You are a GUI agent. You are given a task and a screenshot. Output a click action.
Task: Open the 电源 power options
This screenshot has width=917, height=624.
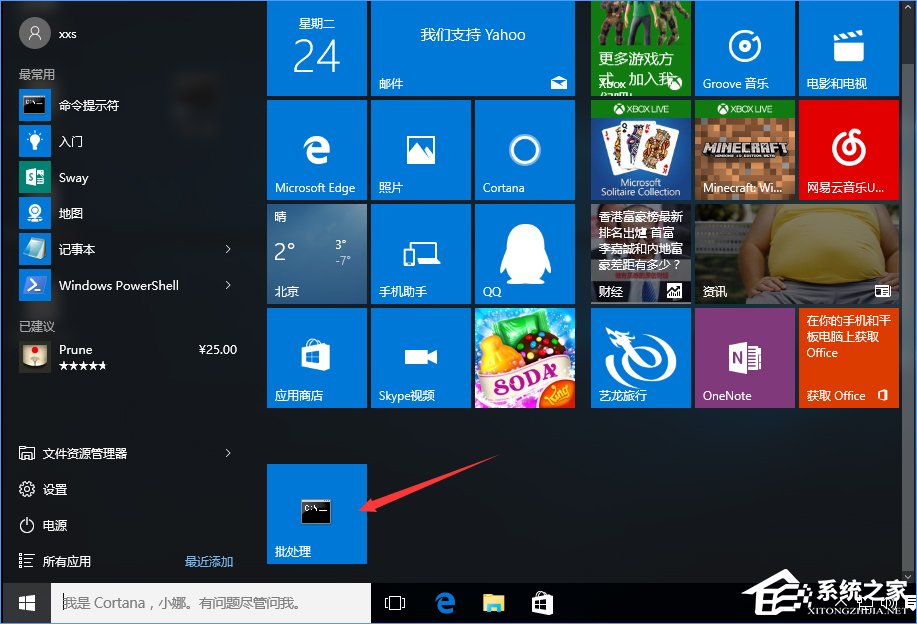pos(53,525)
